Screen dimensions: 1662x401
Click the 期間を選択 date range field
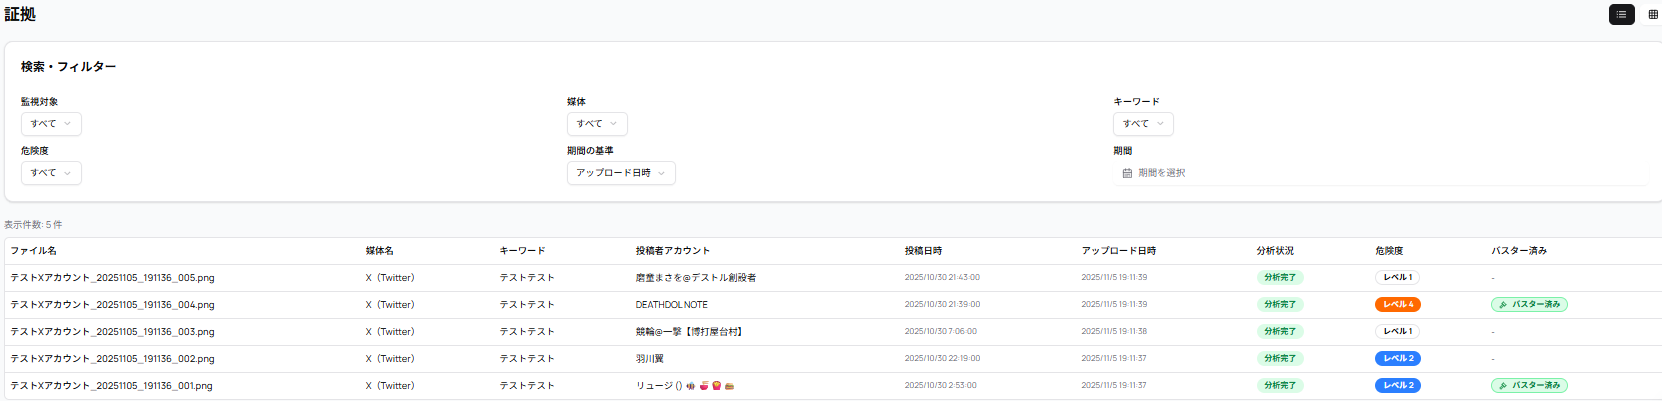pyautogui.click(x=1161, y=173)
